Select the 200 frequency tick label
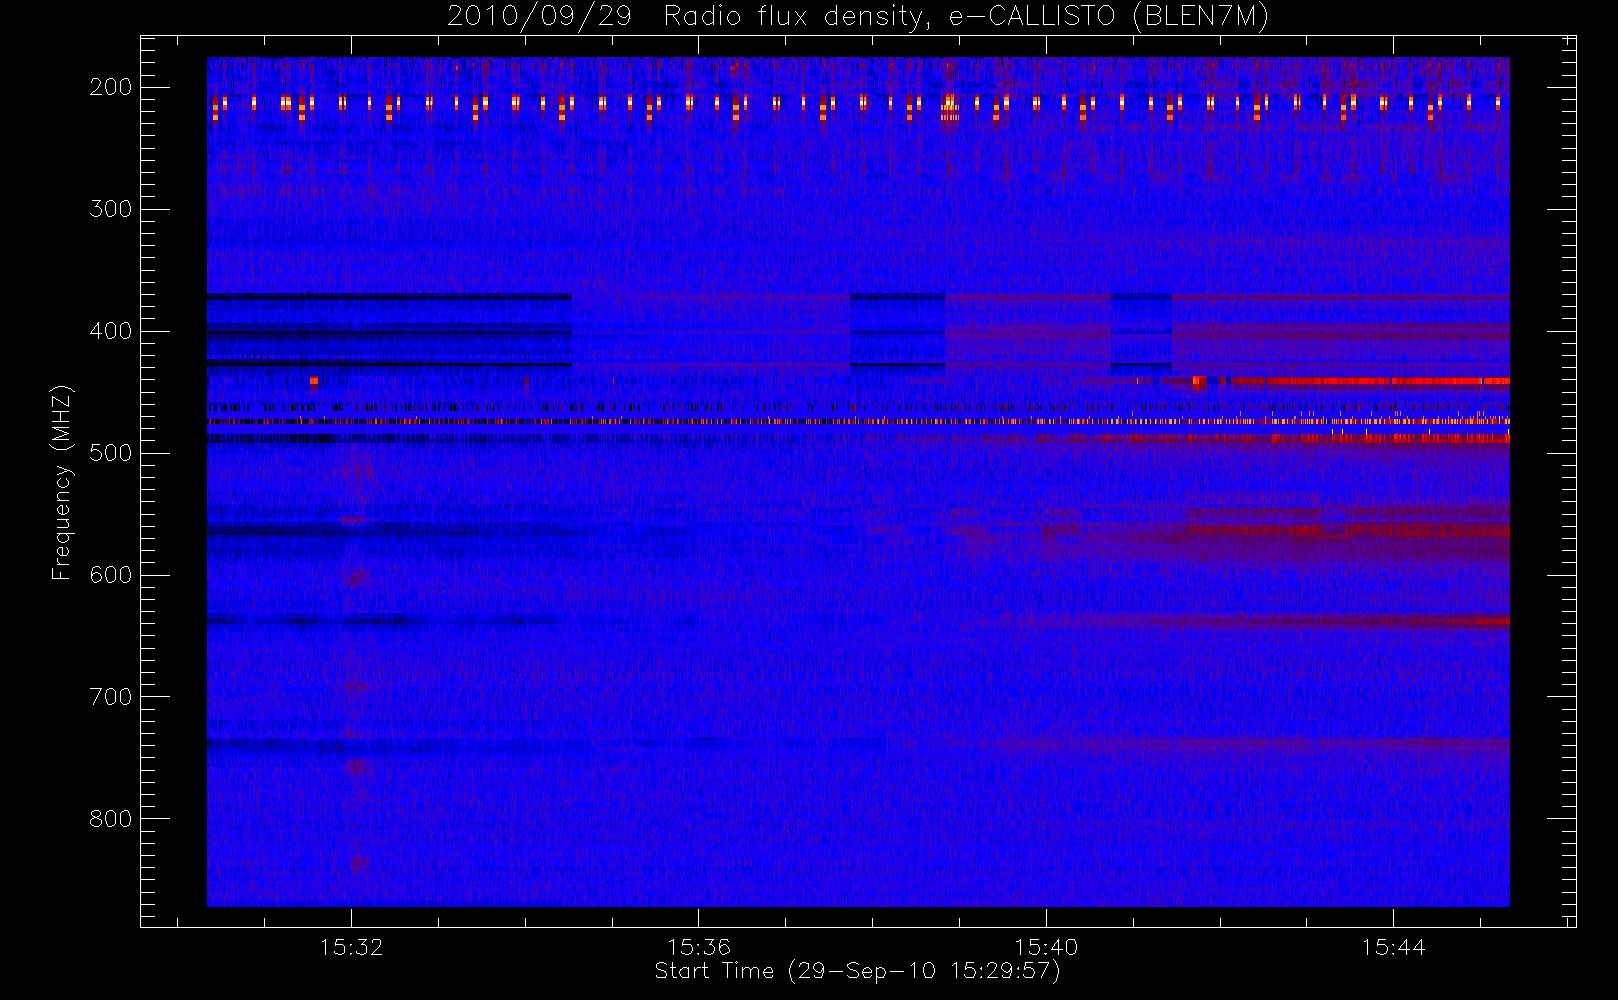1618x1000 pixels. (x=111, y=87)
